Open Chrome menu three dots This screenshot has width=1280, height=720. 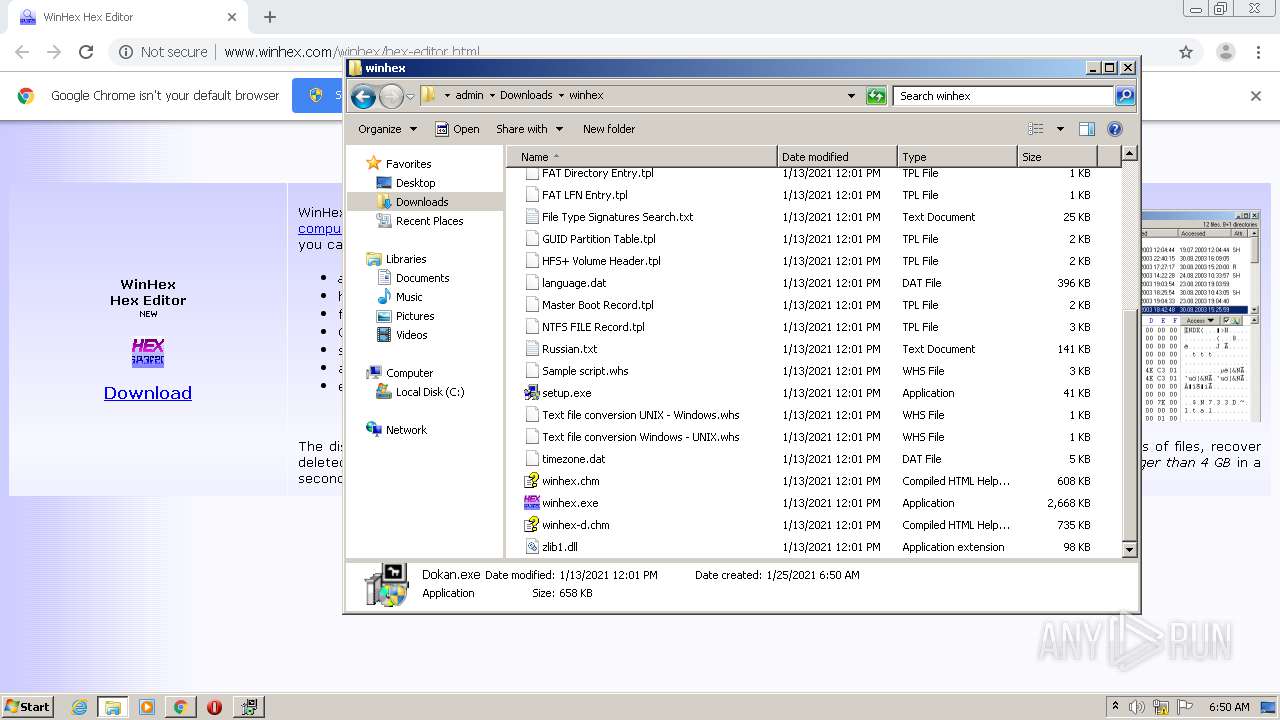[x=1258, y=52]
